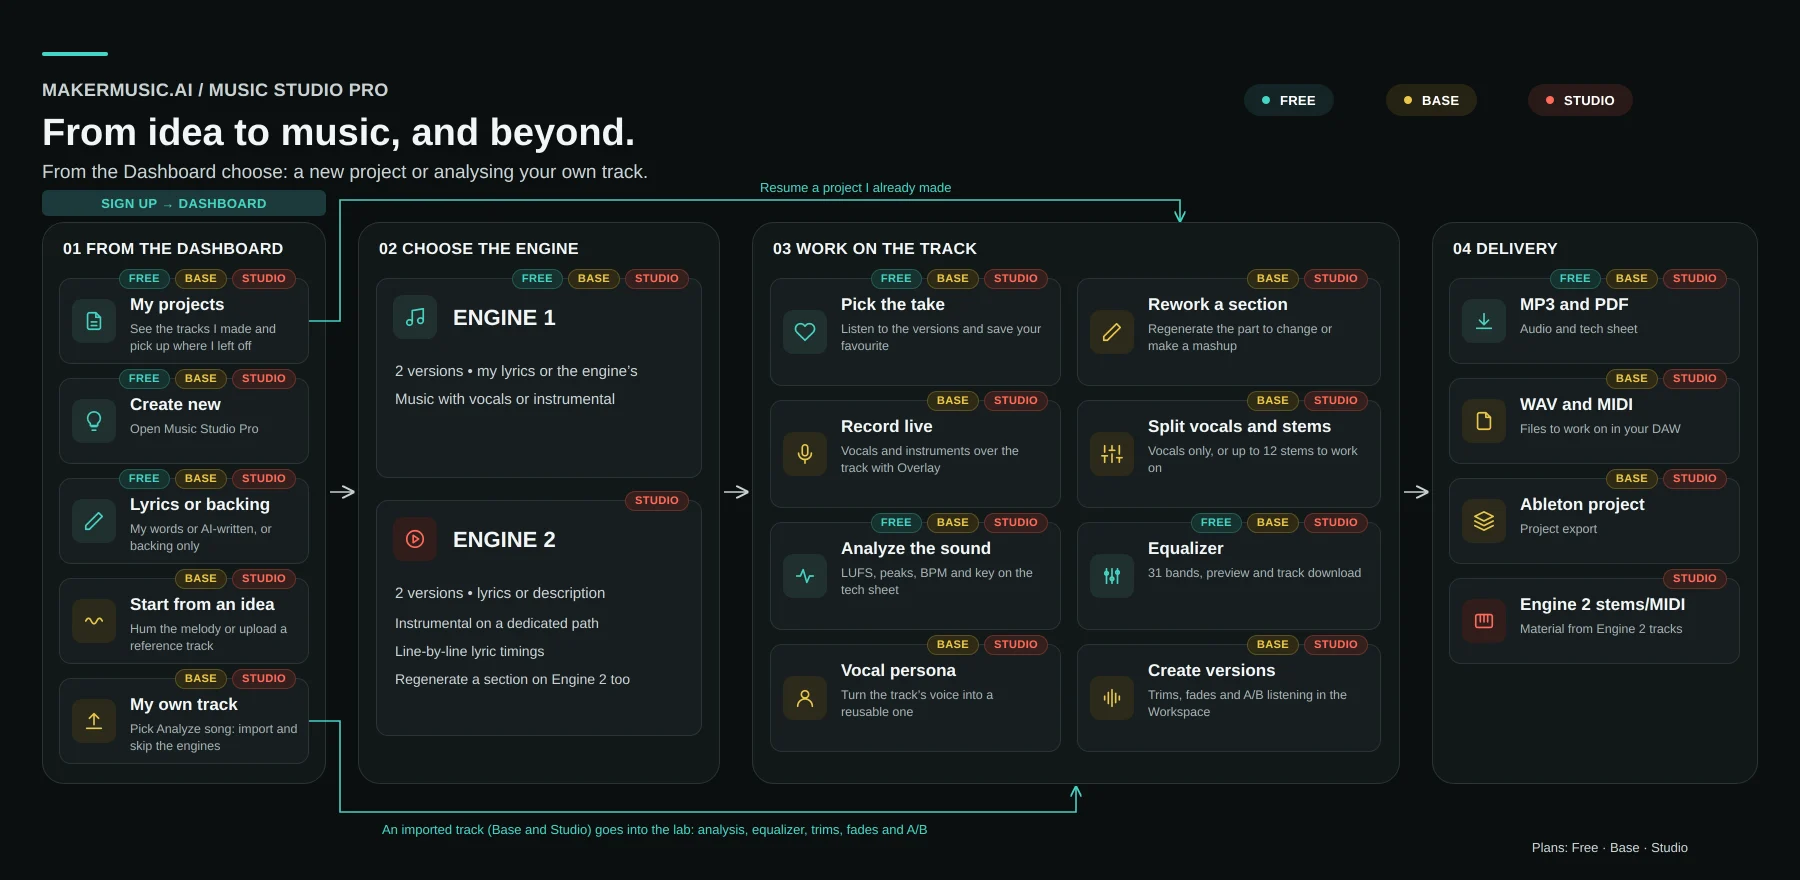The width and height of the screenshot is (1800, 880).
Task: Click the Pick the take heart icon
Action: [805, 332]
